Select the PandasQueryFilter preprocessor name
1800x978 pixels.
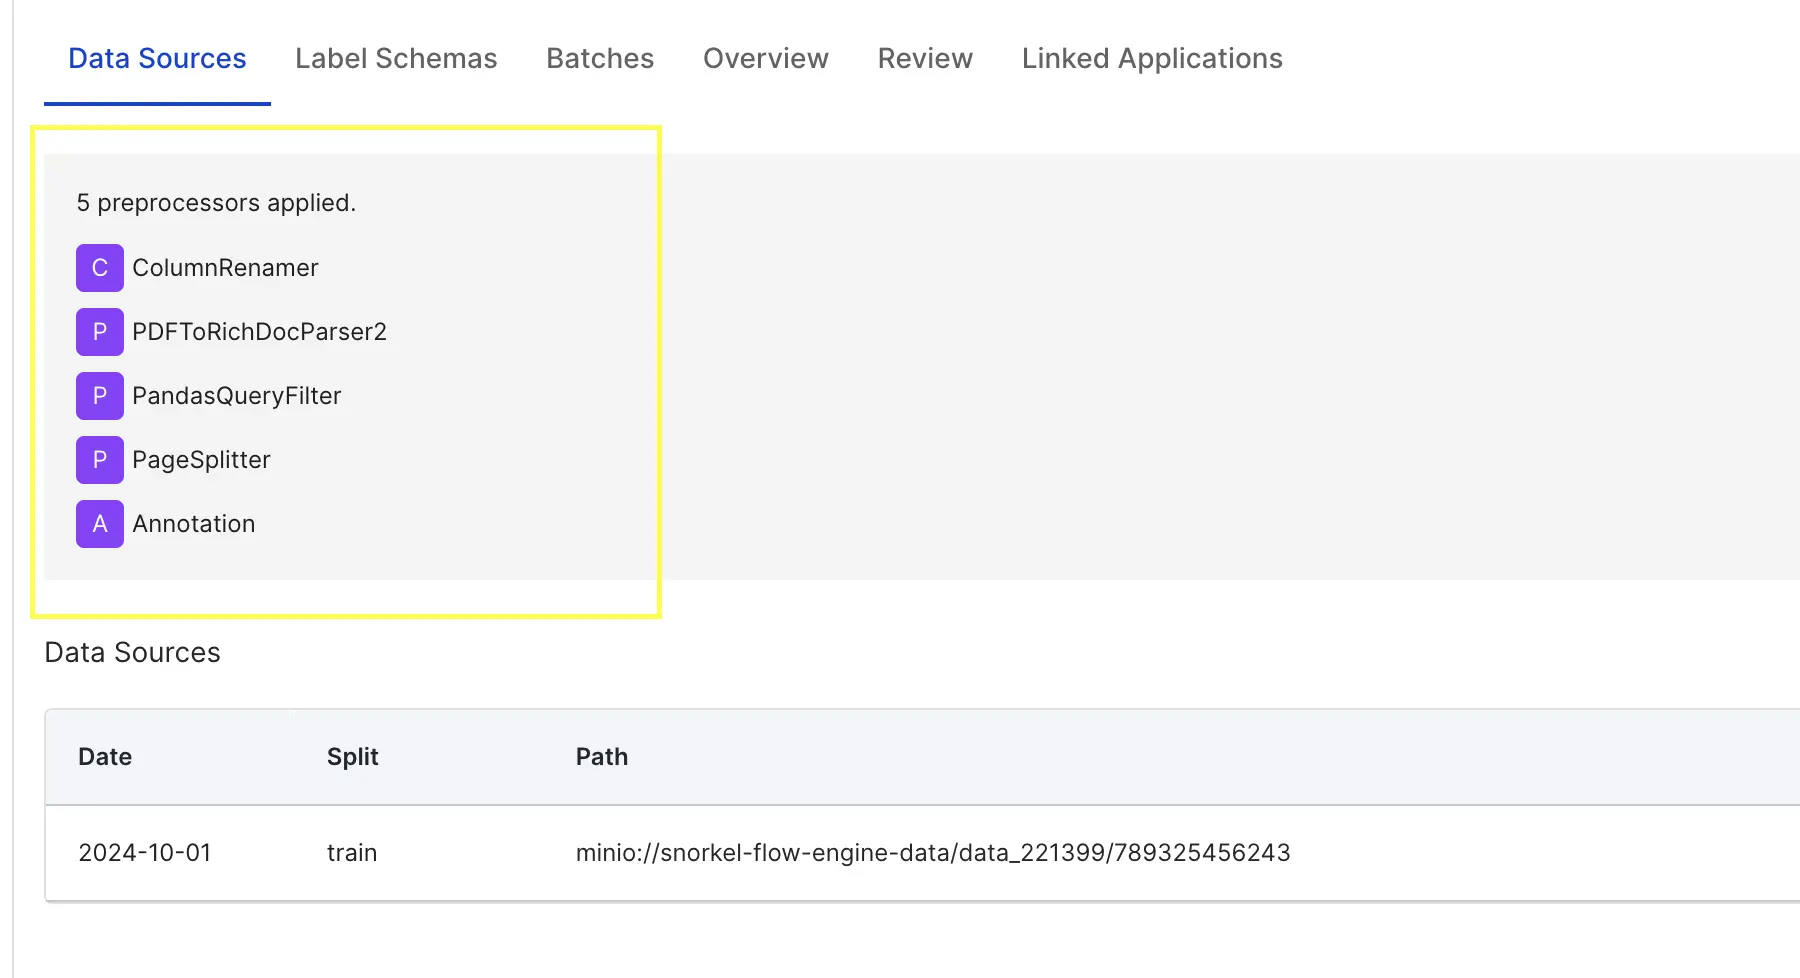click(236, 396)
